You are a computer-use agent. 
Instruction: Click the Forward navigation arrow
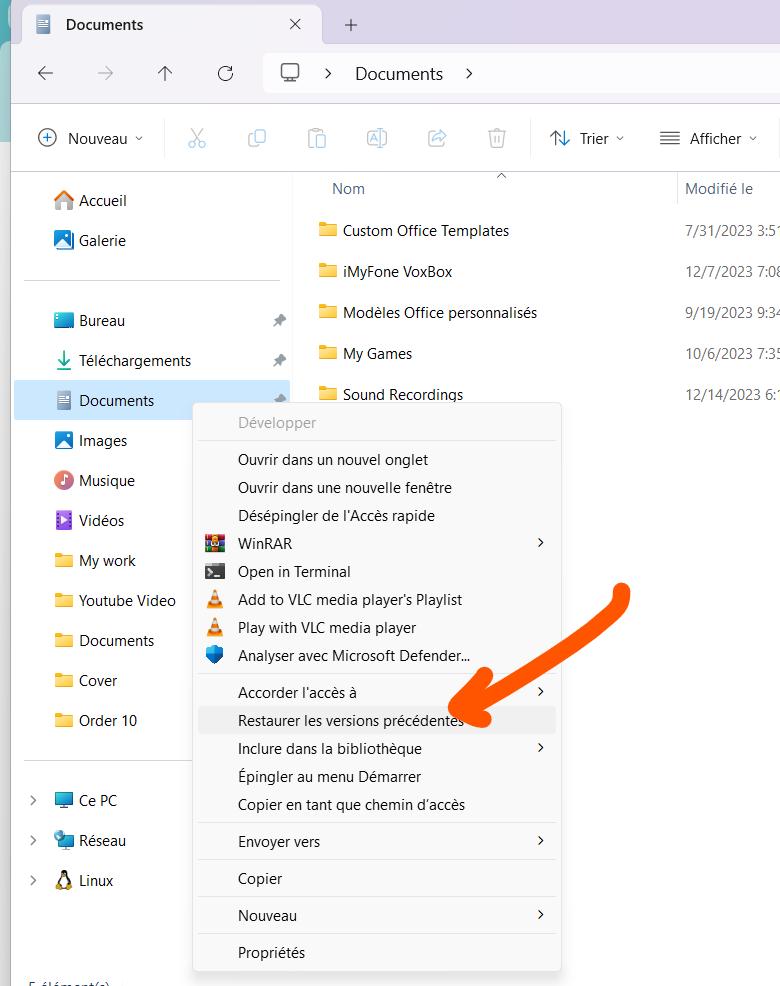click(x=105, y=74)
